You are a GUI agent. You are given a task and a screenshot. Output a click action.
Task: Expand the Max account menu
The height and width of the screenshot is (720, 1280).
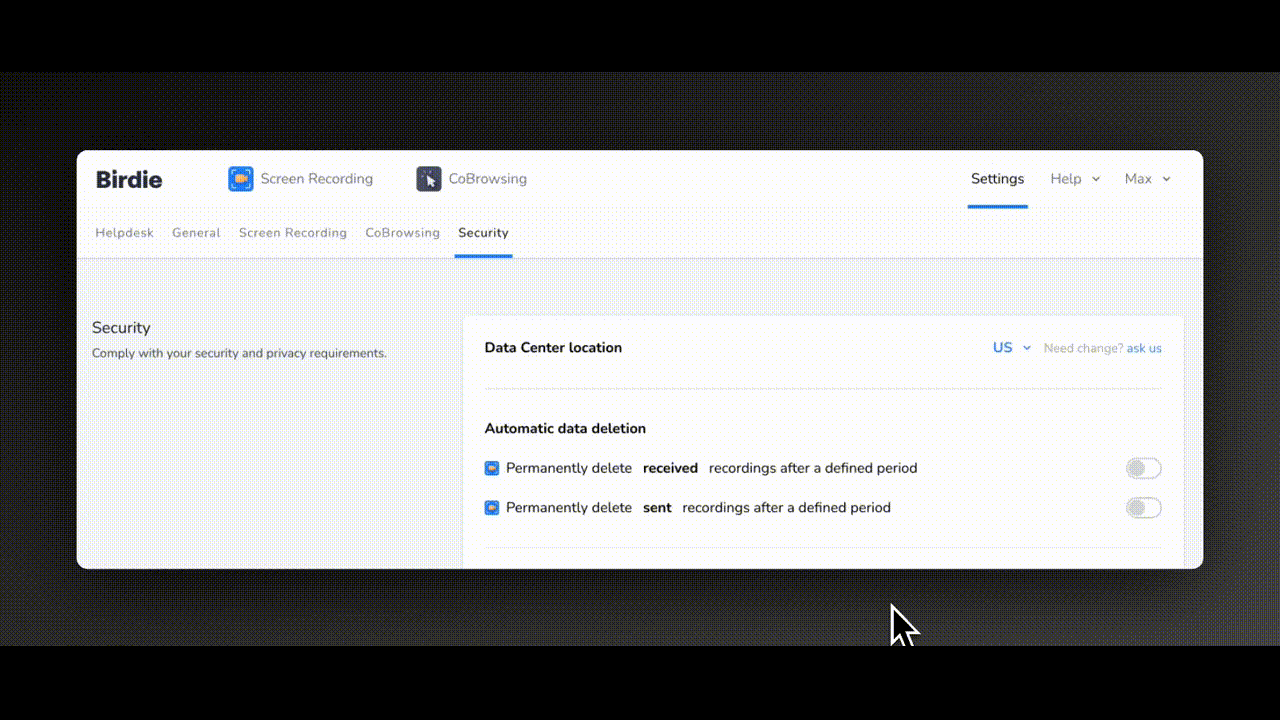click(1147, 179)
